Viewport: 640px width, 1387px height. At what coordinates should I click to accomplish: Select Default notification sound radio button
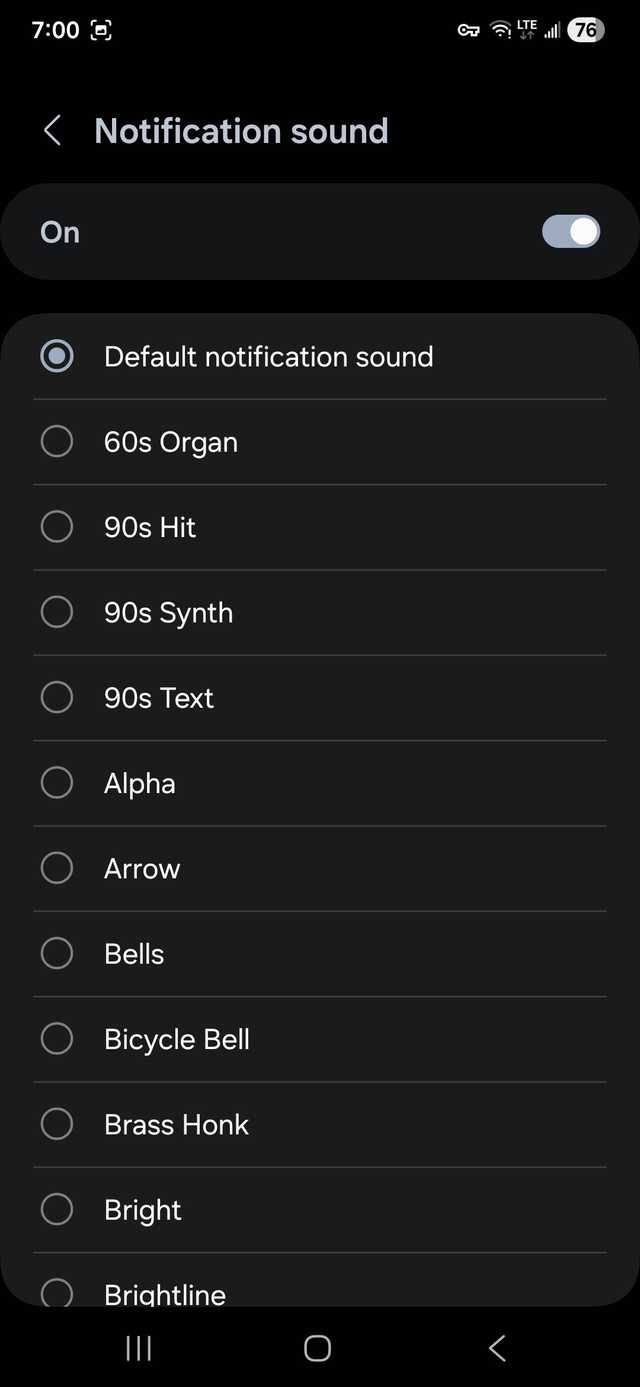pos(57,356)
